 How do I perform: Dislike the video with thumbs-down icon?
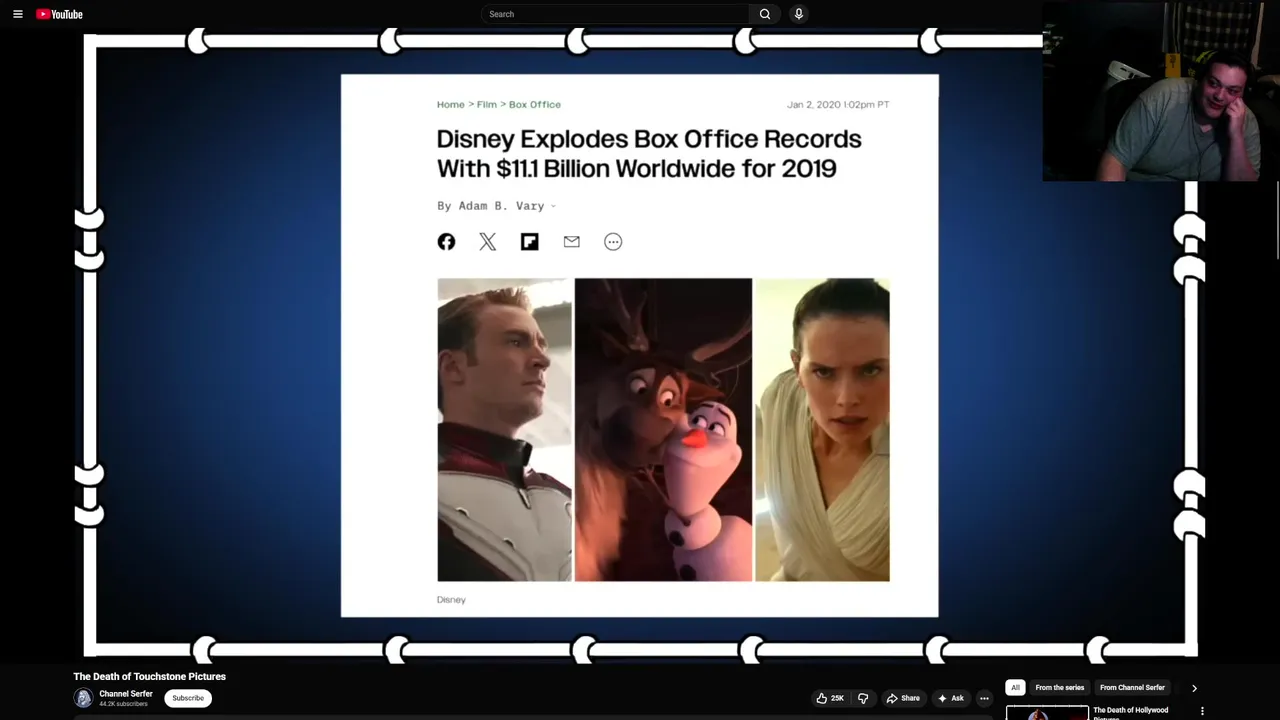tap(863, 698)
